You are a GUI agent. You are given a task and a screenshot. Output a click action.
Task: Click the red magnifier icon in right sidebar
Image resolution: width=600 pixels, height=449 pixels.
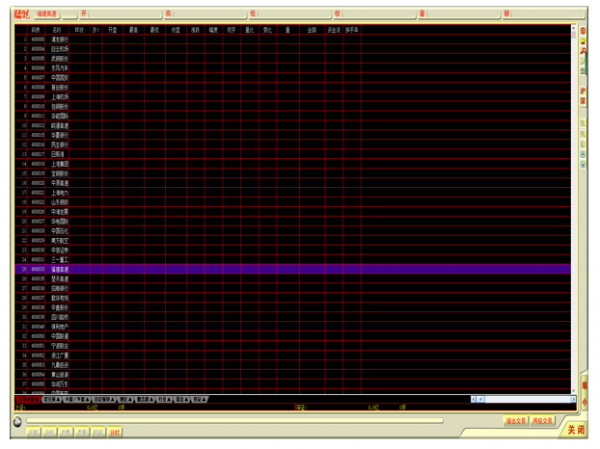tap(583, 51)
